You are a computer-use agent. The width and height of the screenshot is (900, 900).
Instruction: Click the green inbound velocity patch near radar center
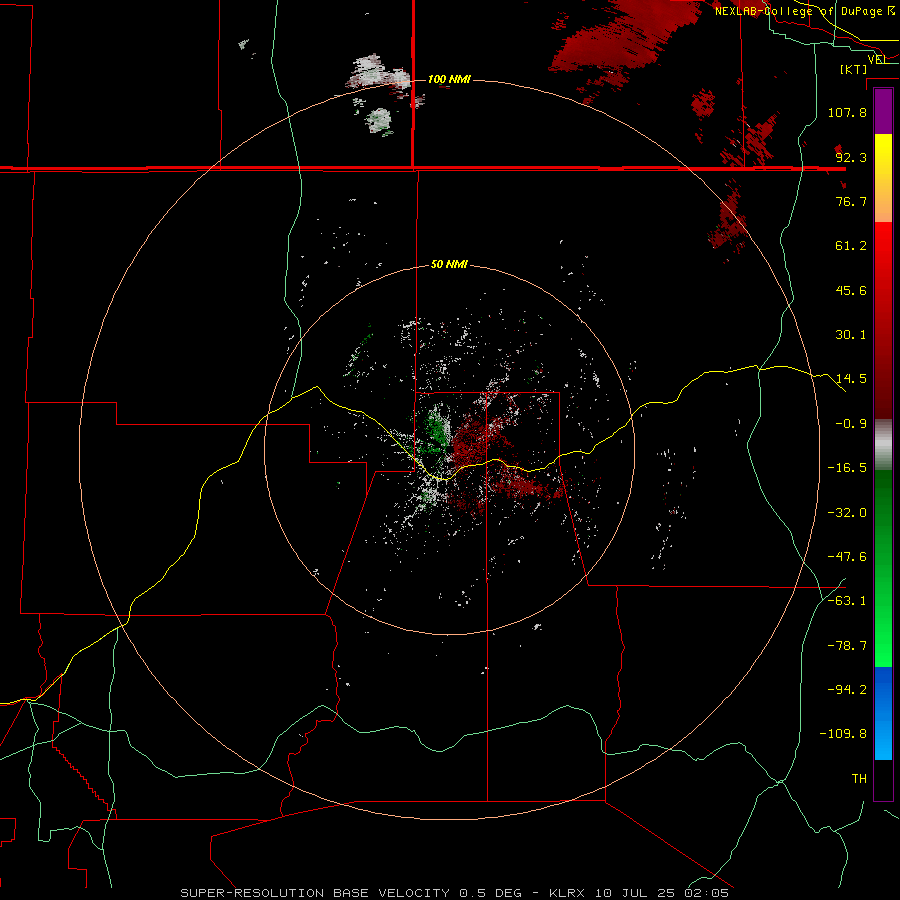click(x=435, y=429)
